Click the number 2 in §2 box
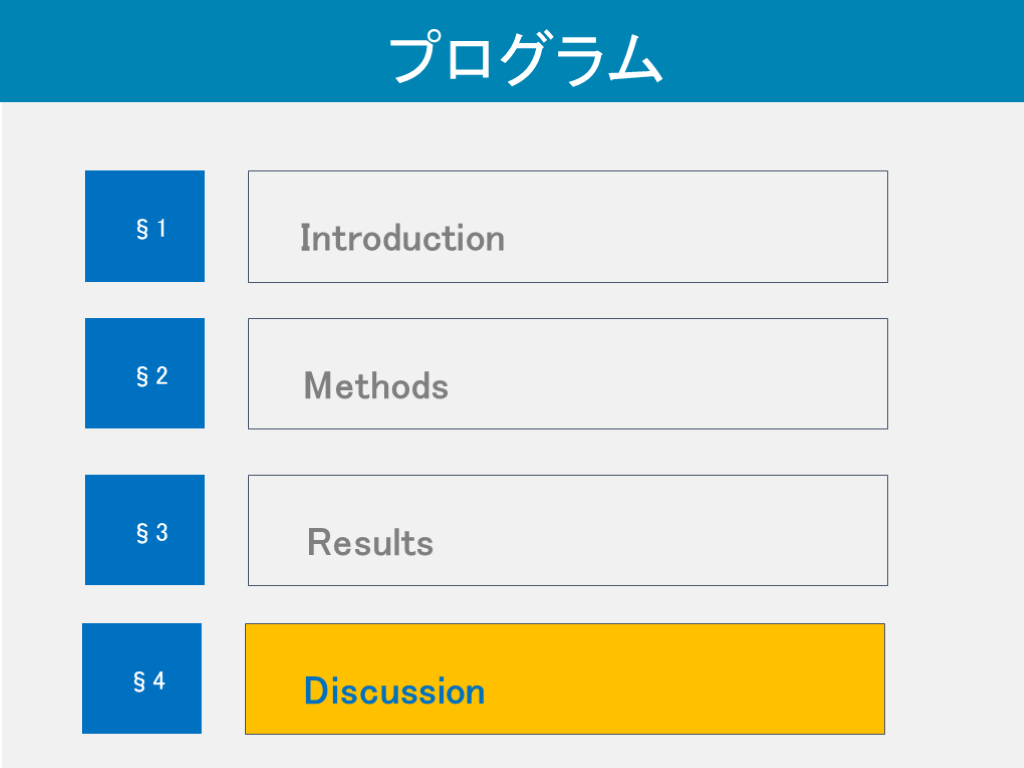 click(x=162, y=376)
